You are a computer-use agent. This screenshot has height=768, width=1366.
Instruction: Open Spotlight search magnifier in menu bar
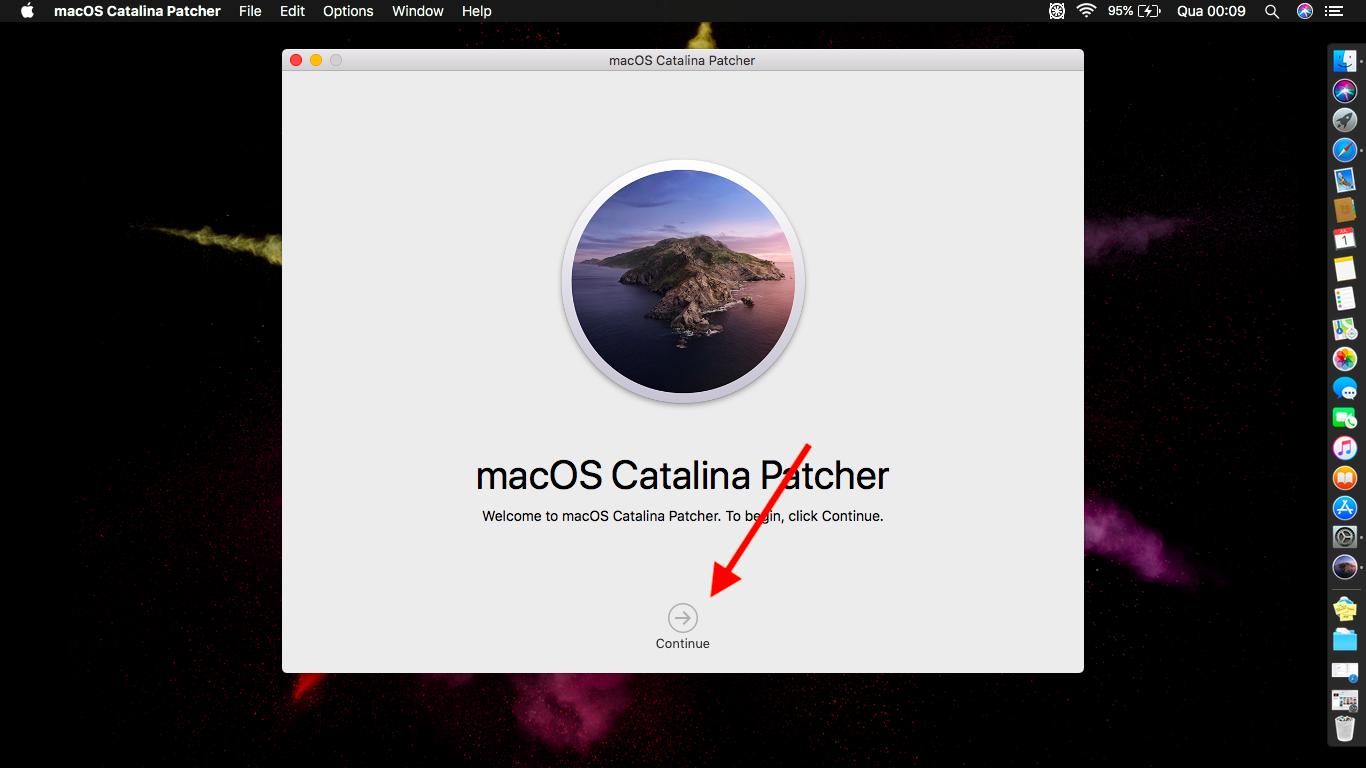[1272, 11]
